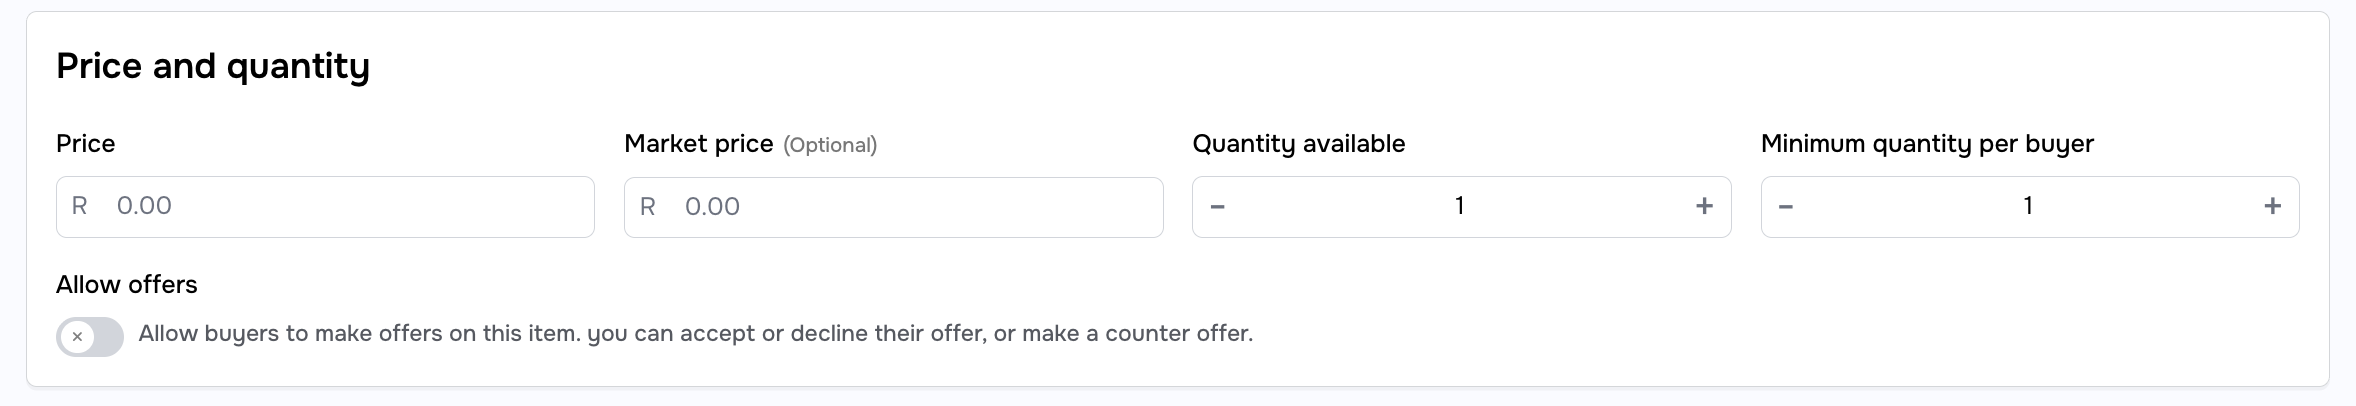This screenshot has width=2356, height=406.
Task: Click the Price field label
Action: tap(85, 144)
